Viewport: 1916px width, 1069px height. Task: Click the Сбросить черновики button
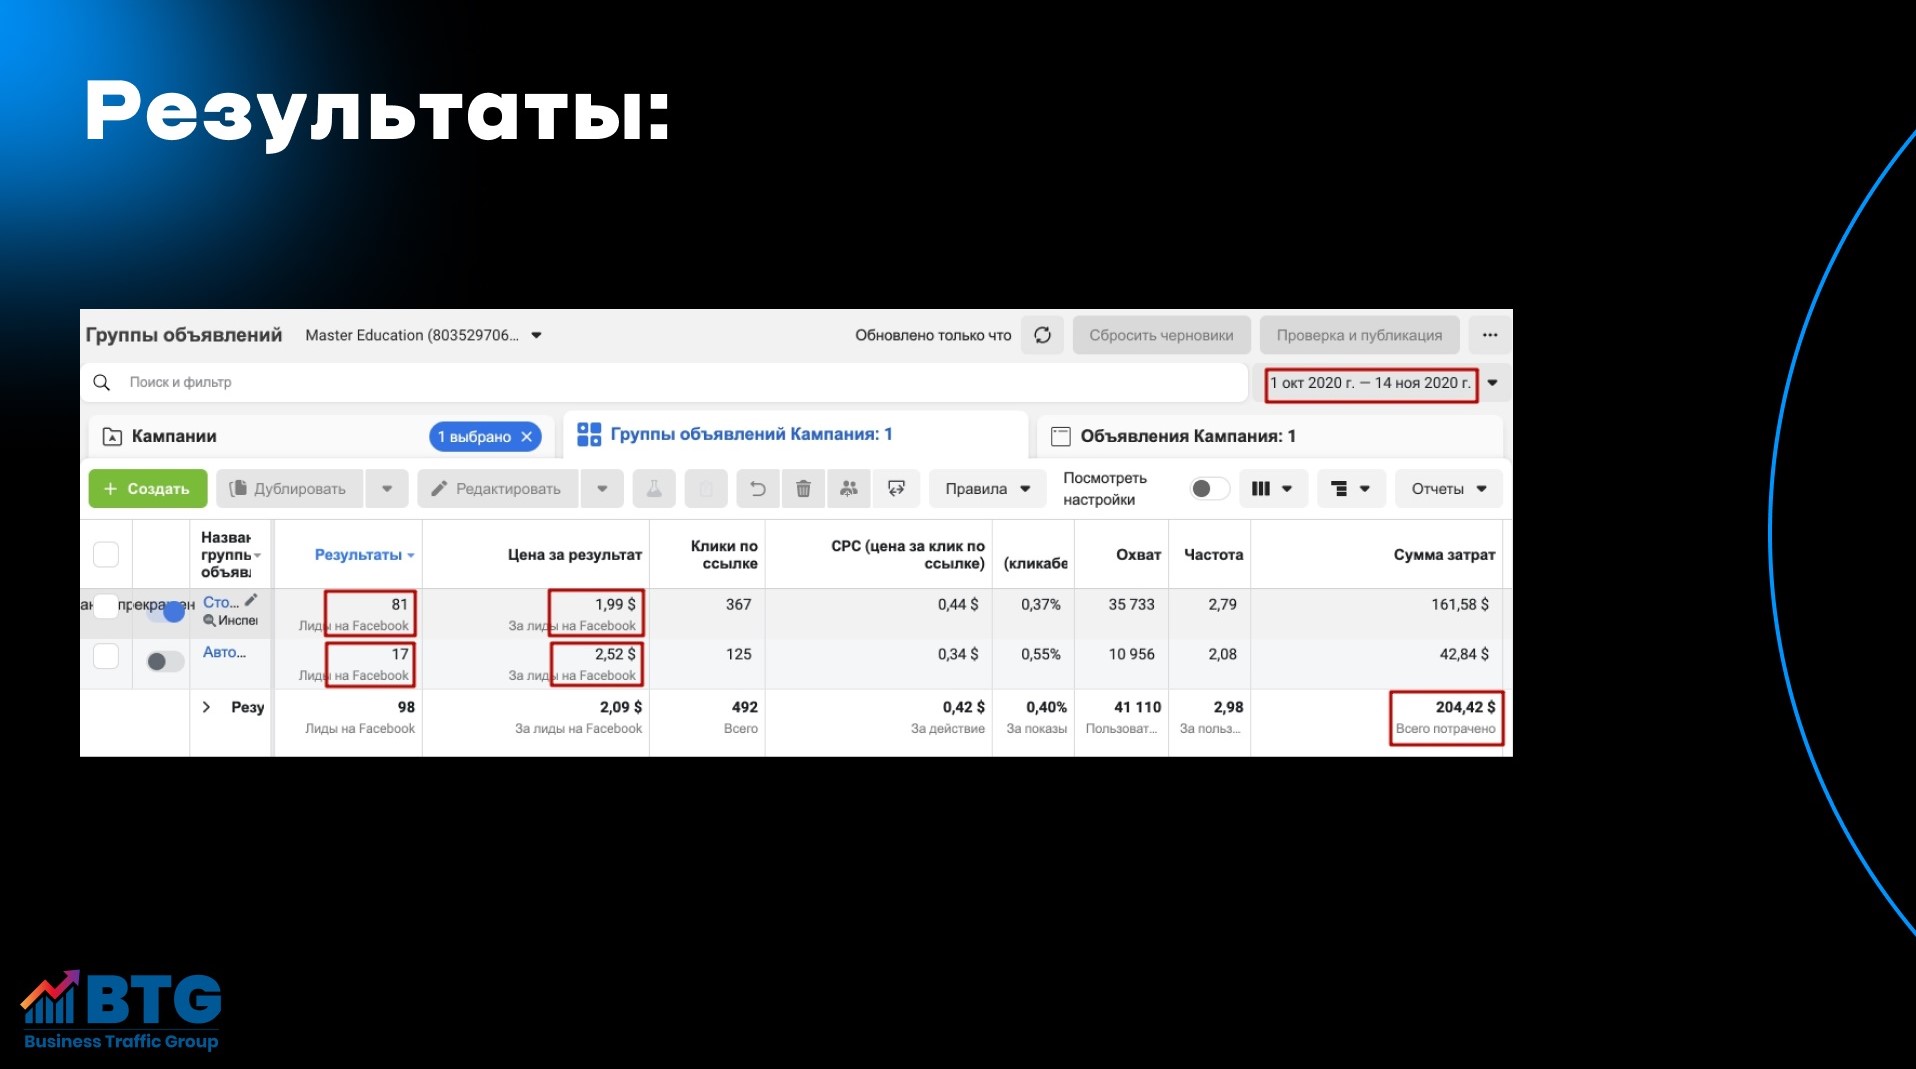[x=1161, y=335]
